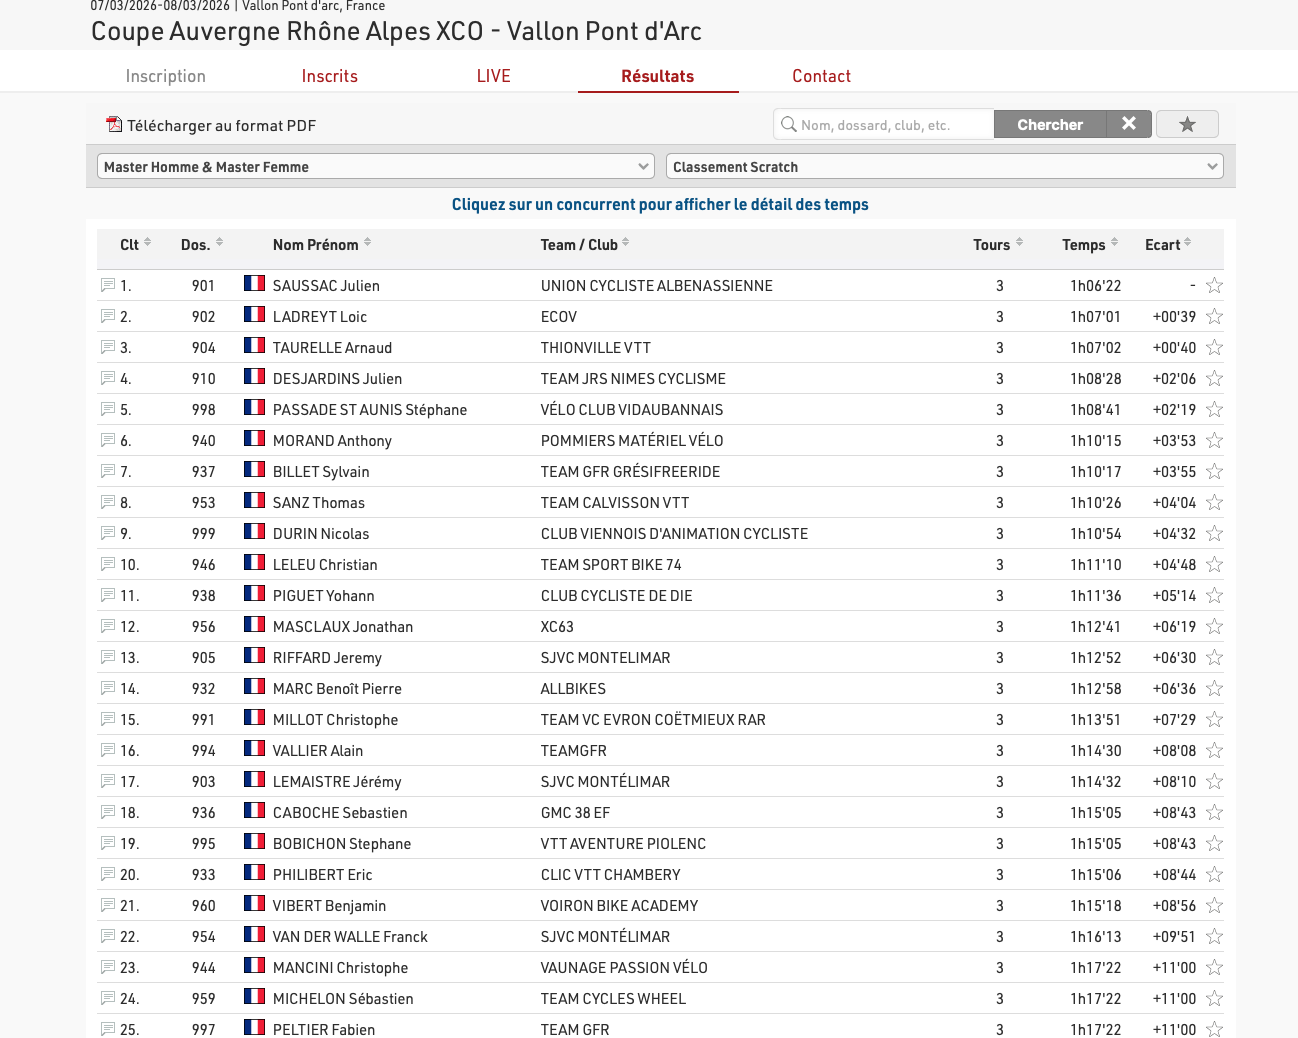Viewport: 1298px width, 1038px height.
Task: Expand the Classement Scratch dropdown
Action: click(x=944, y=167)
